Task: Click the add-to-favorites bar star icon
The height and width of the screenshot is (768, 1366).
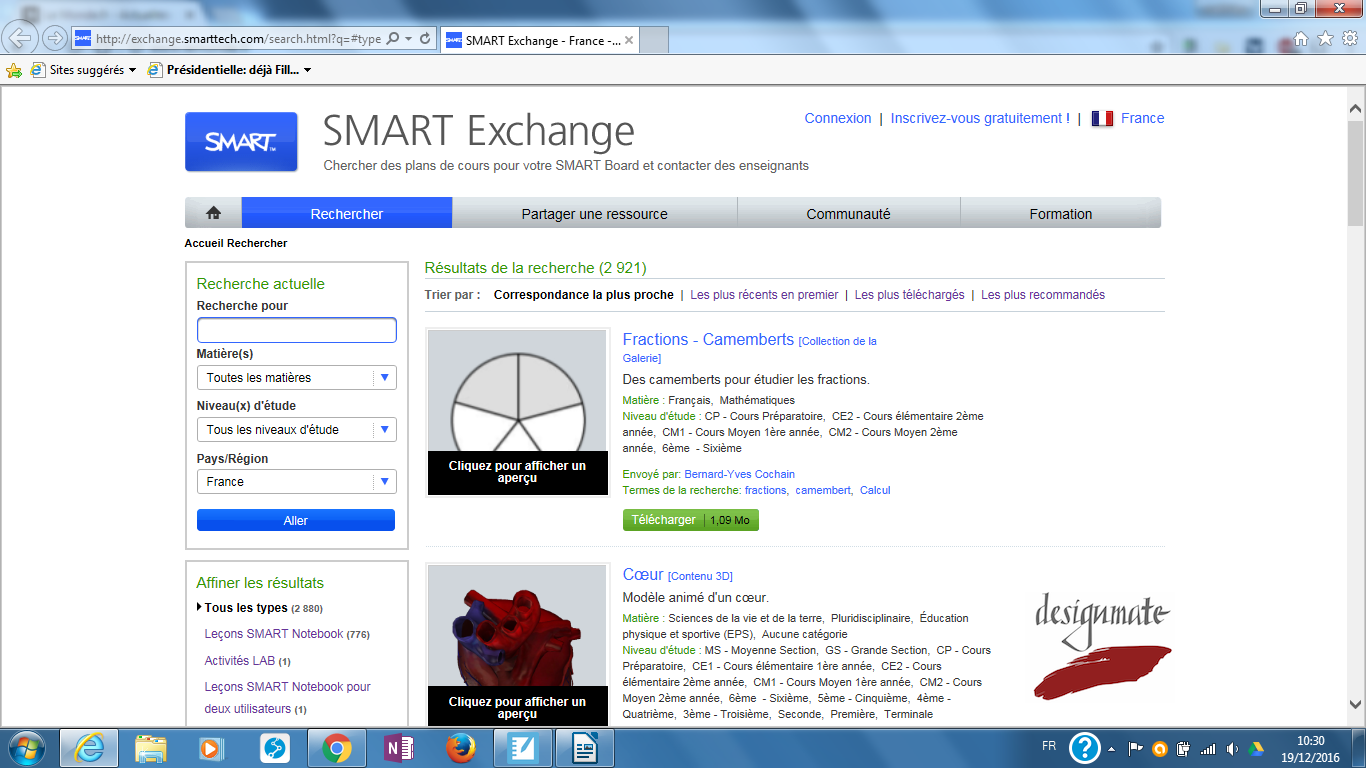Action: pyautogui.click(x=13, y=70)
